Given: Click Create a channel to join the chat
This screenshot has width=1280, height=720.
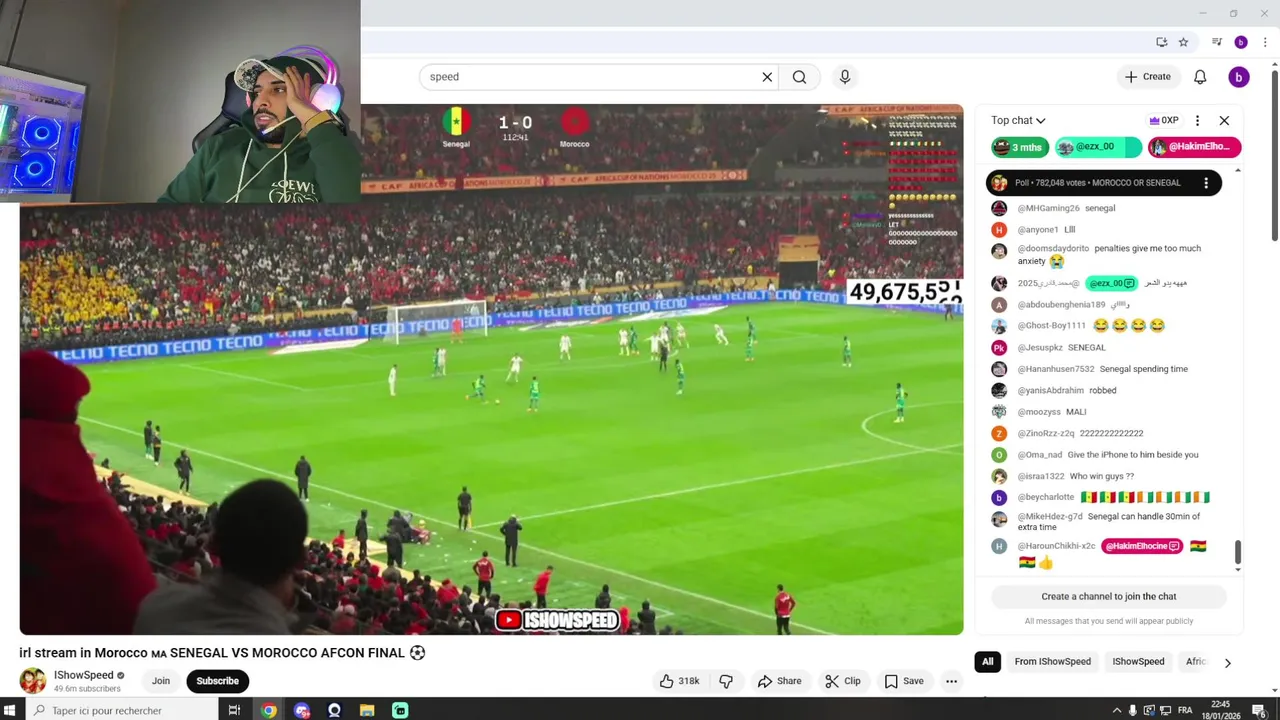Looking at the screenshot, I should click(1109, 597).
